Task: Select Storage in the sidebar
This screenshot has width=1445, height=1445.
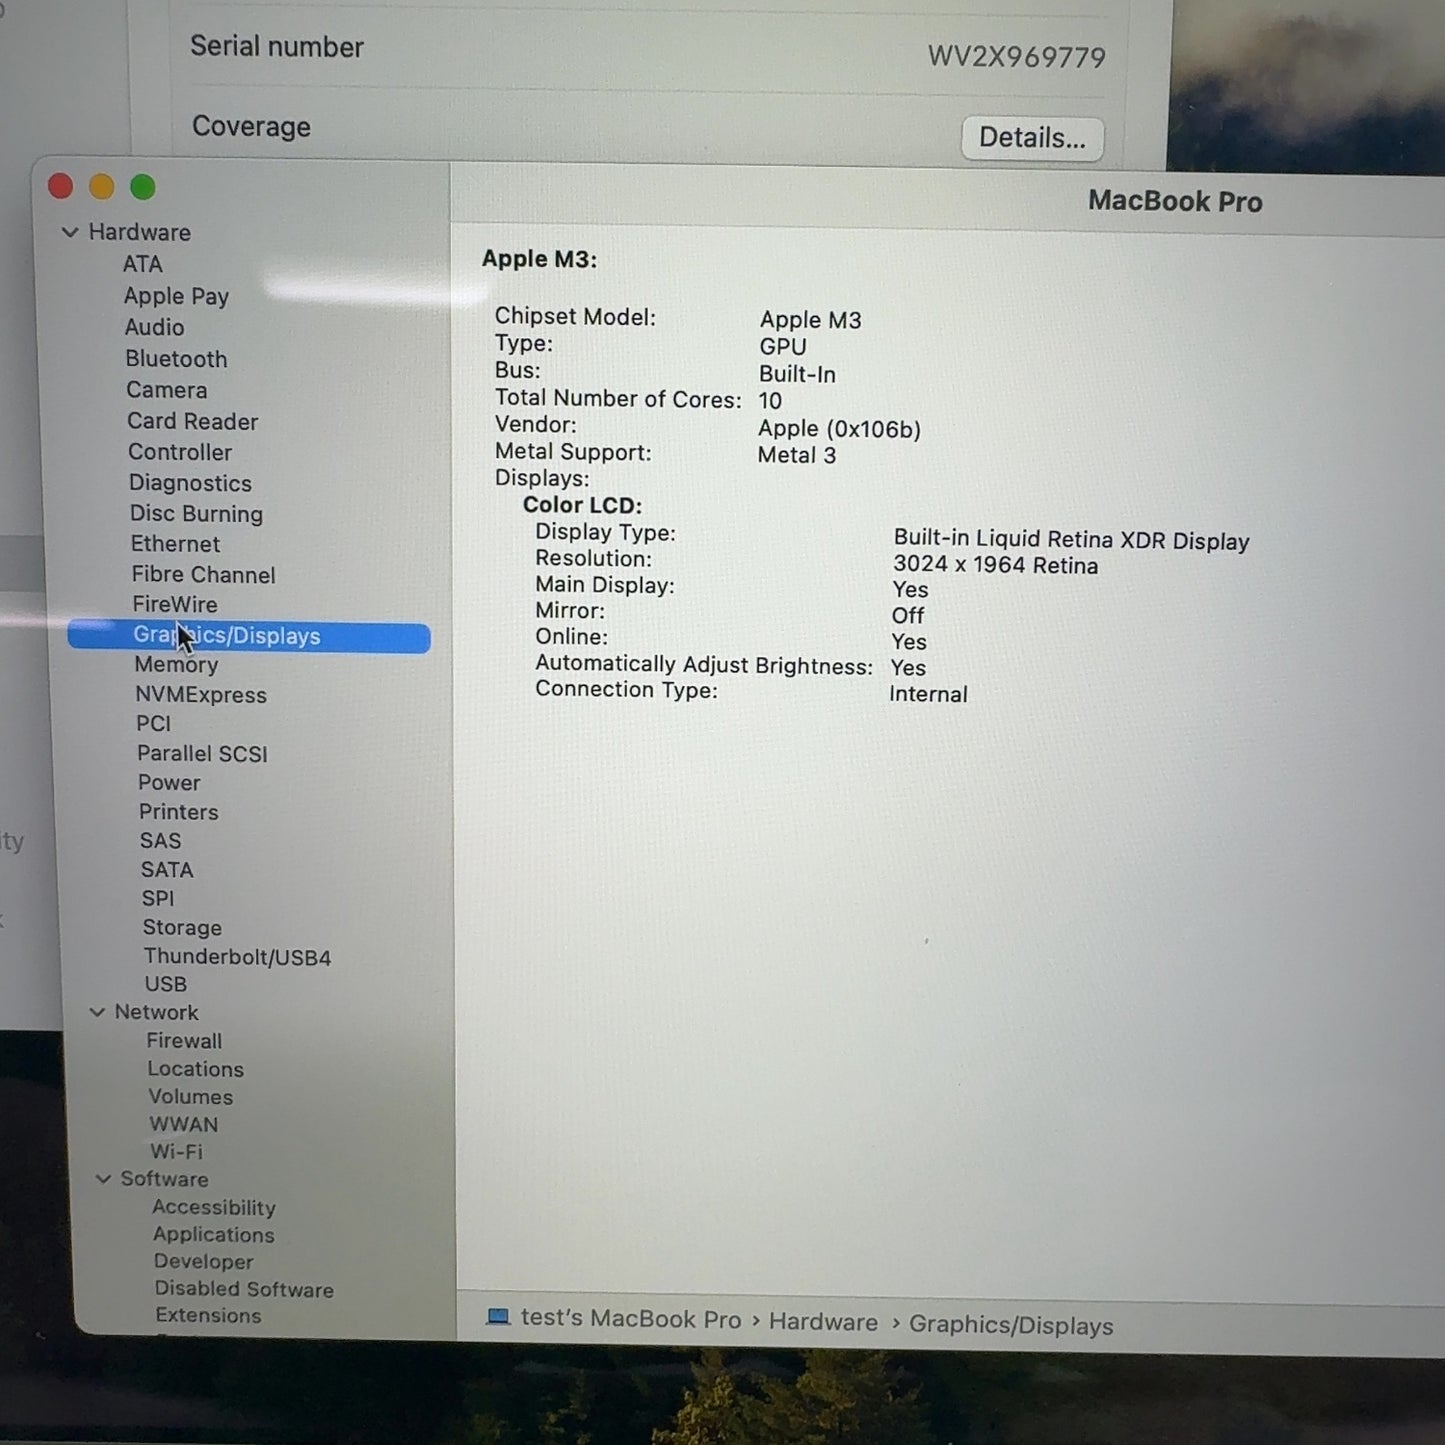Action: pos(182,928)
